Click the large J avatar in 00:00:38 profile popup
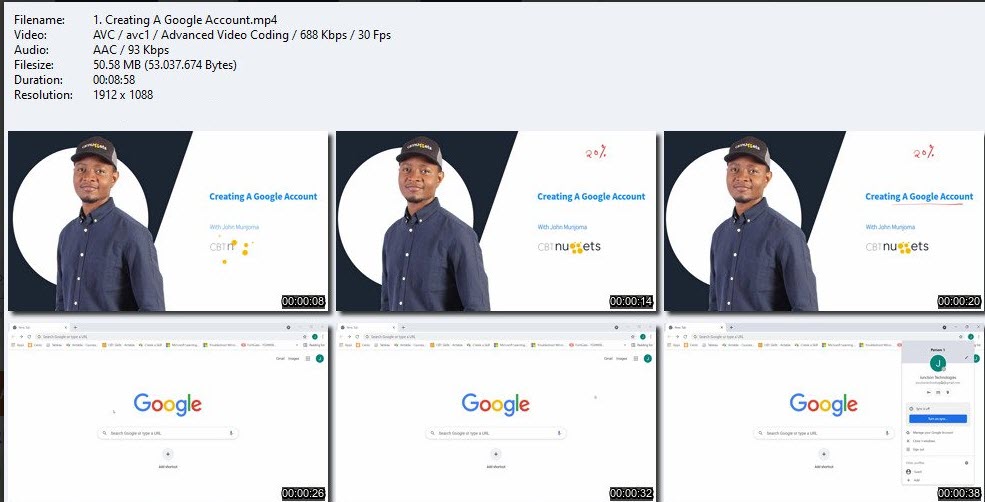The image size is (985, 502). 937,363
